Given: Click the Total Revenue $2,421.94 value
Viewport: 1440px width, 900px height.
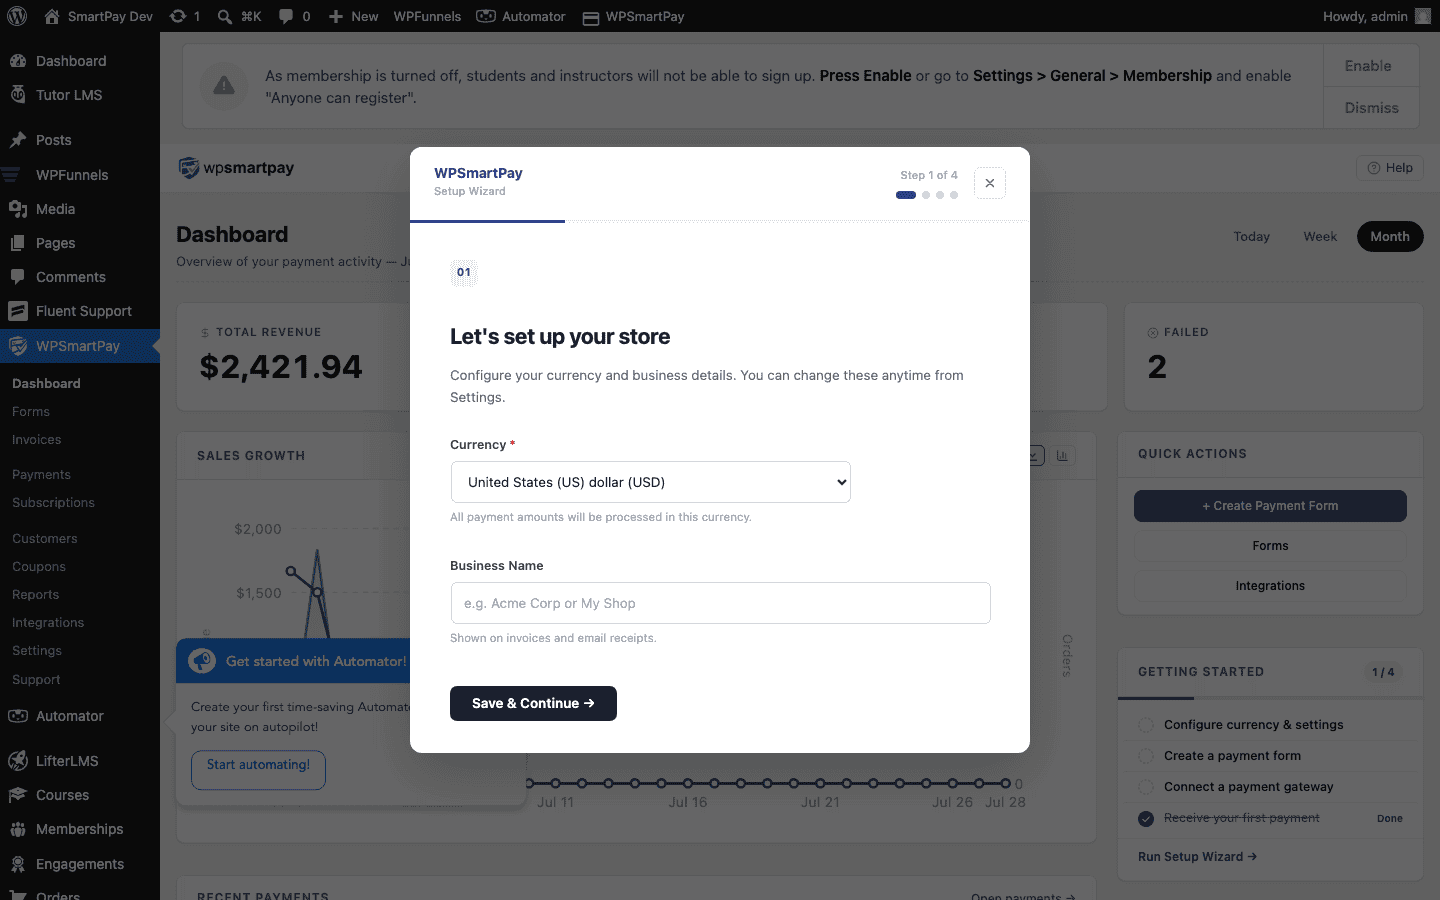Looking at the screenshot, I should [x=281, y=367].
